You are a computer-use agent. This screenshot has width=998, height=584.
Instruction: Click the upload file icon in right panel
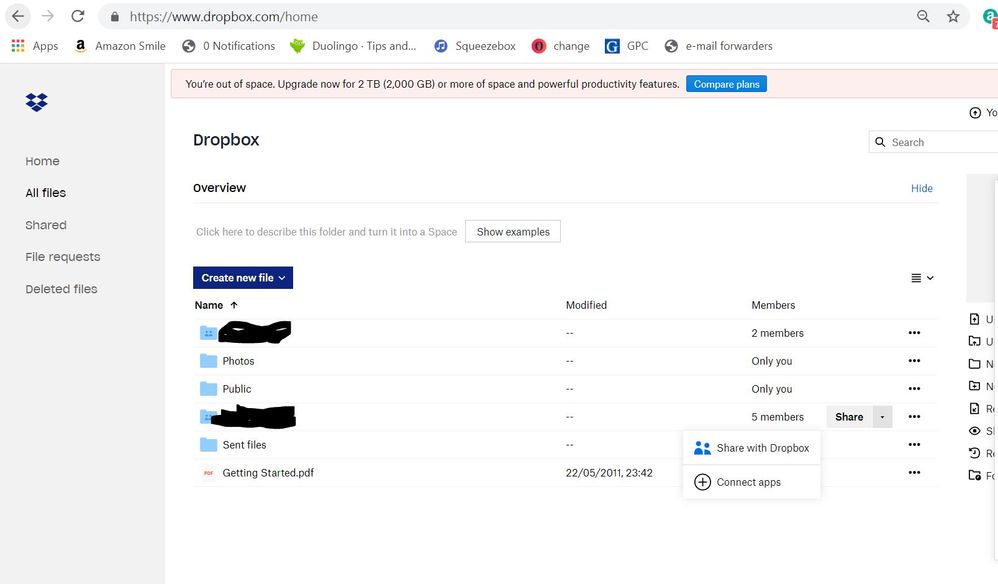[x=974, y=319]
